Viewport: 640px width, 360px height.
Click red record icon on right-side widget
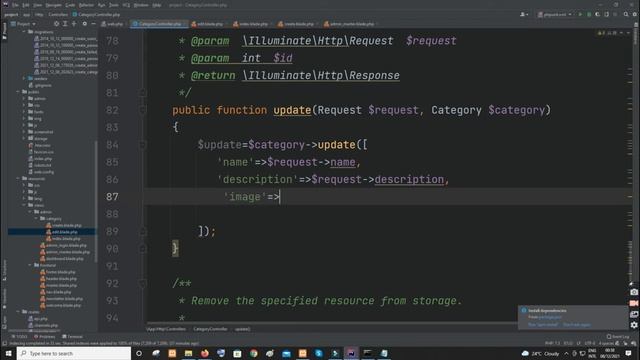(x=633, y=303)
